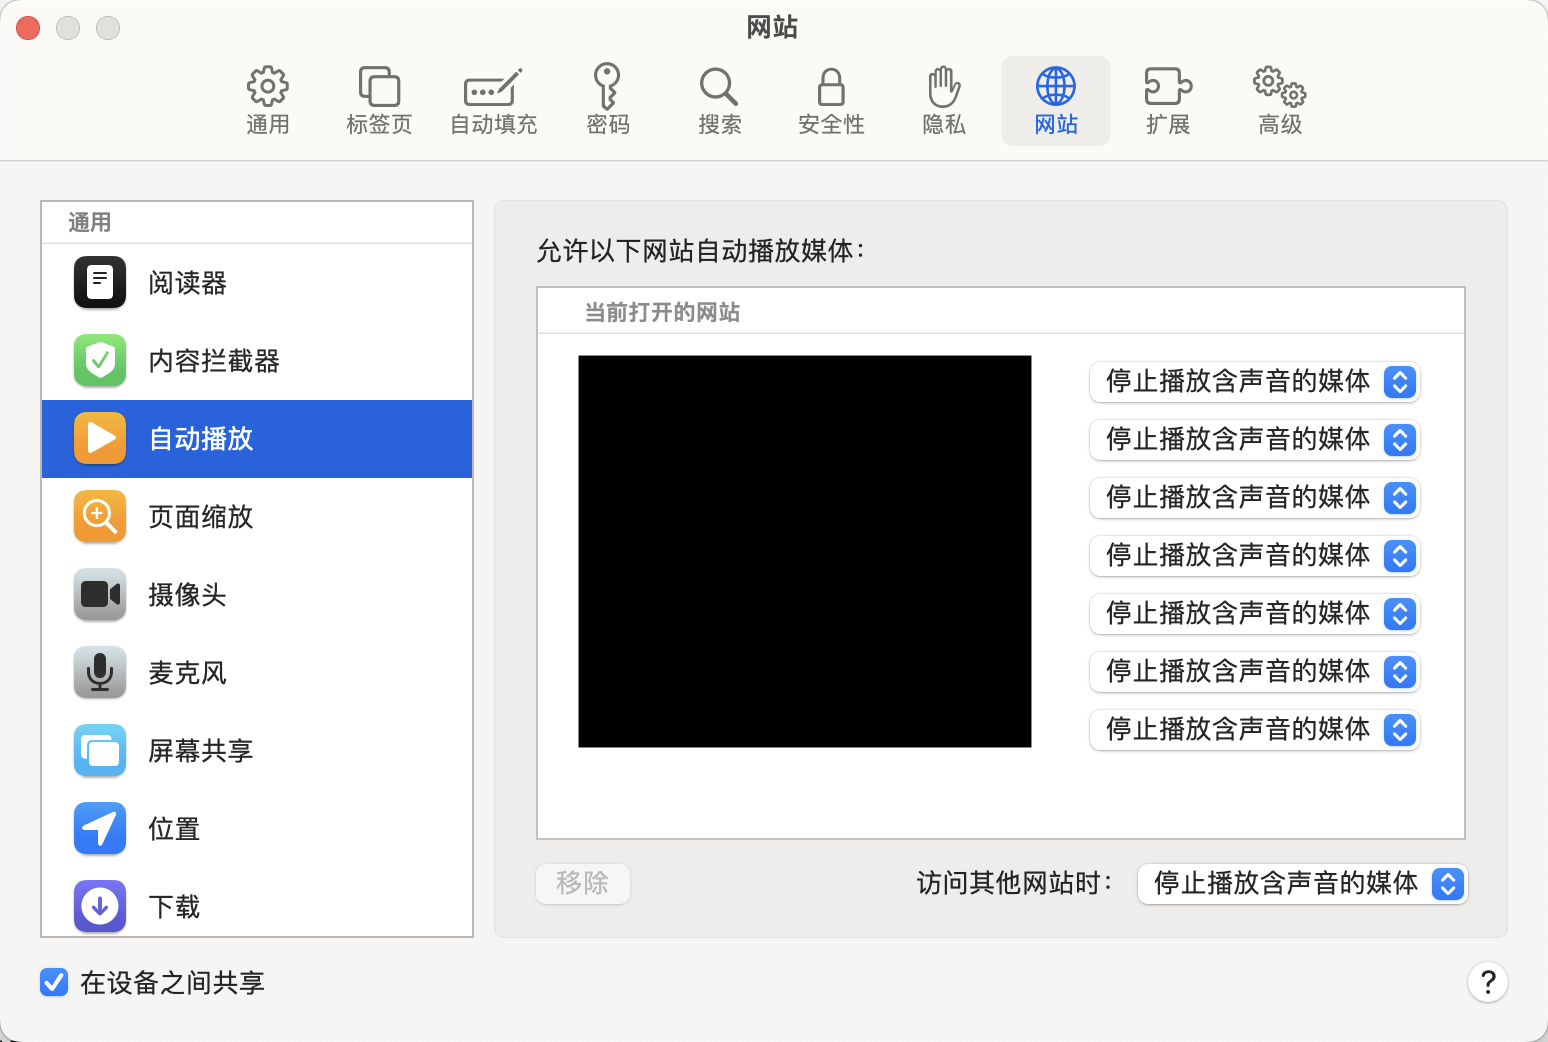1548x1042 pixels.
Task: Open the 高级 (Advanced) settings tab
Action: (x=1279, y=101)
